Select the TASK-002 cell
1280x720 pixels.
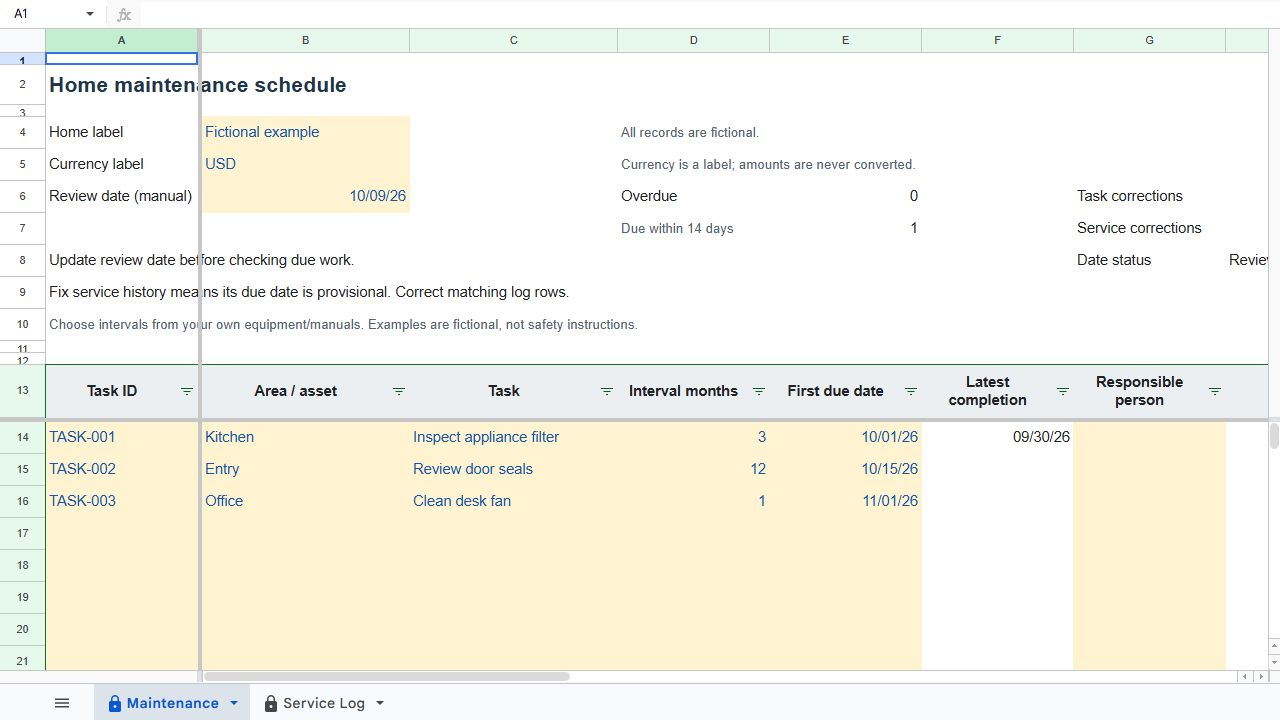click(x=122, y=469)
